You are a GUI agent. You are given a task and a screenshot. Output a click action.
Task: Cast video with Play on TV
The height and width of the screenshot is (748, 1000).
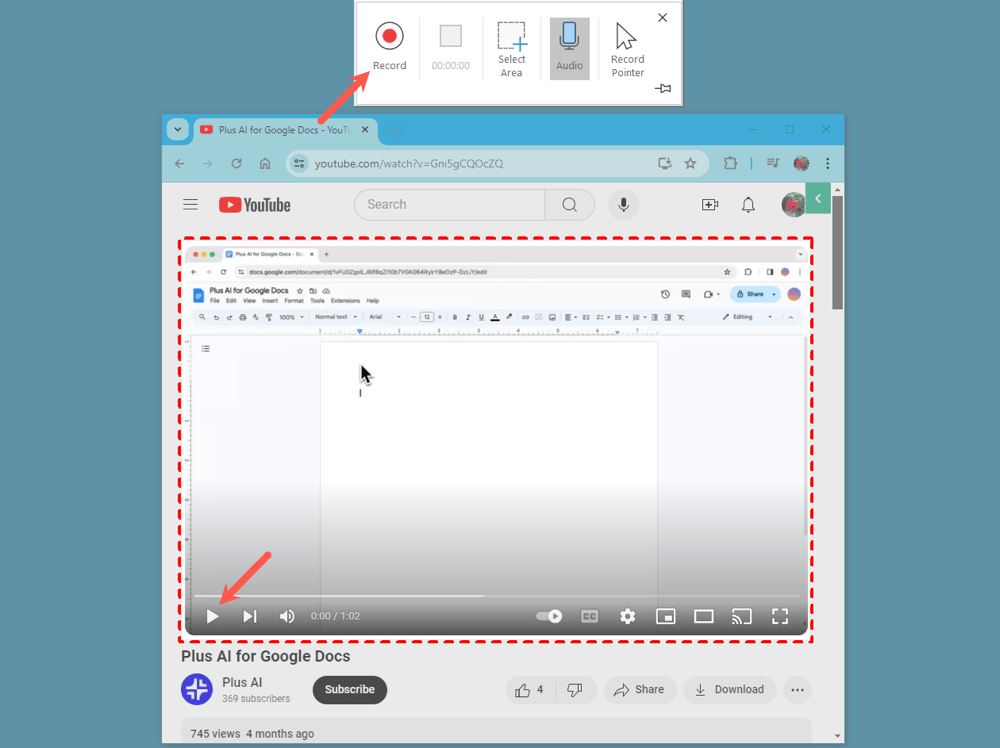[x=742, y=616]
